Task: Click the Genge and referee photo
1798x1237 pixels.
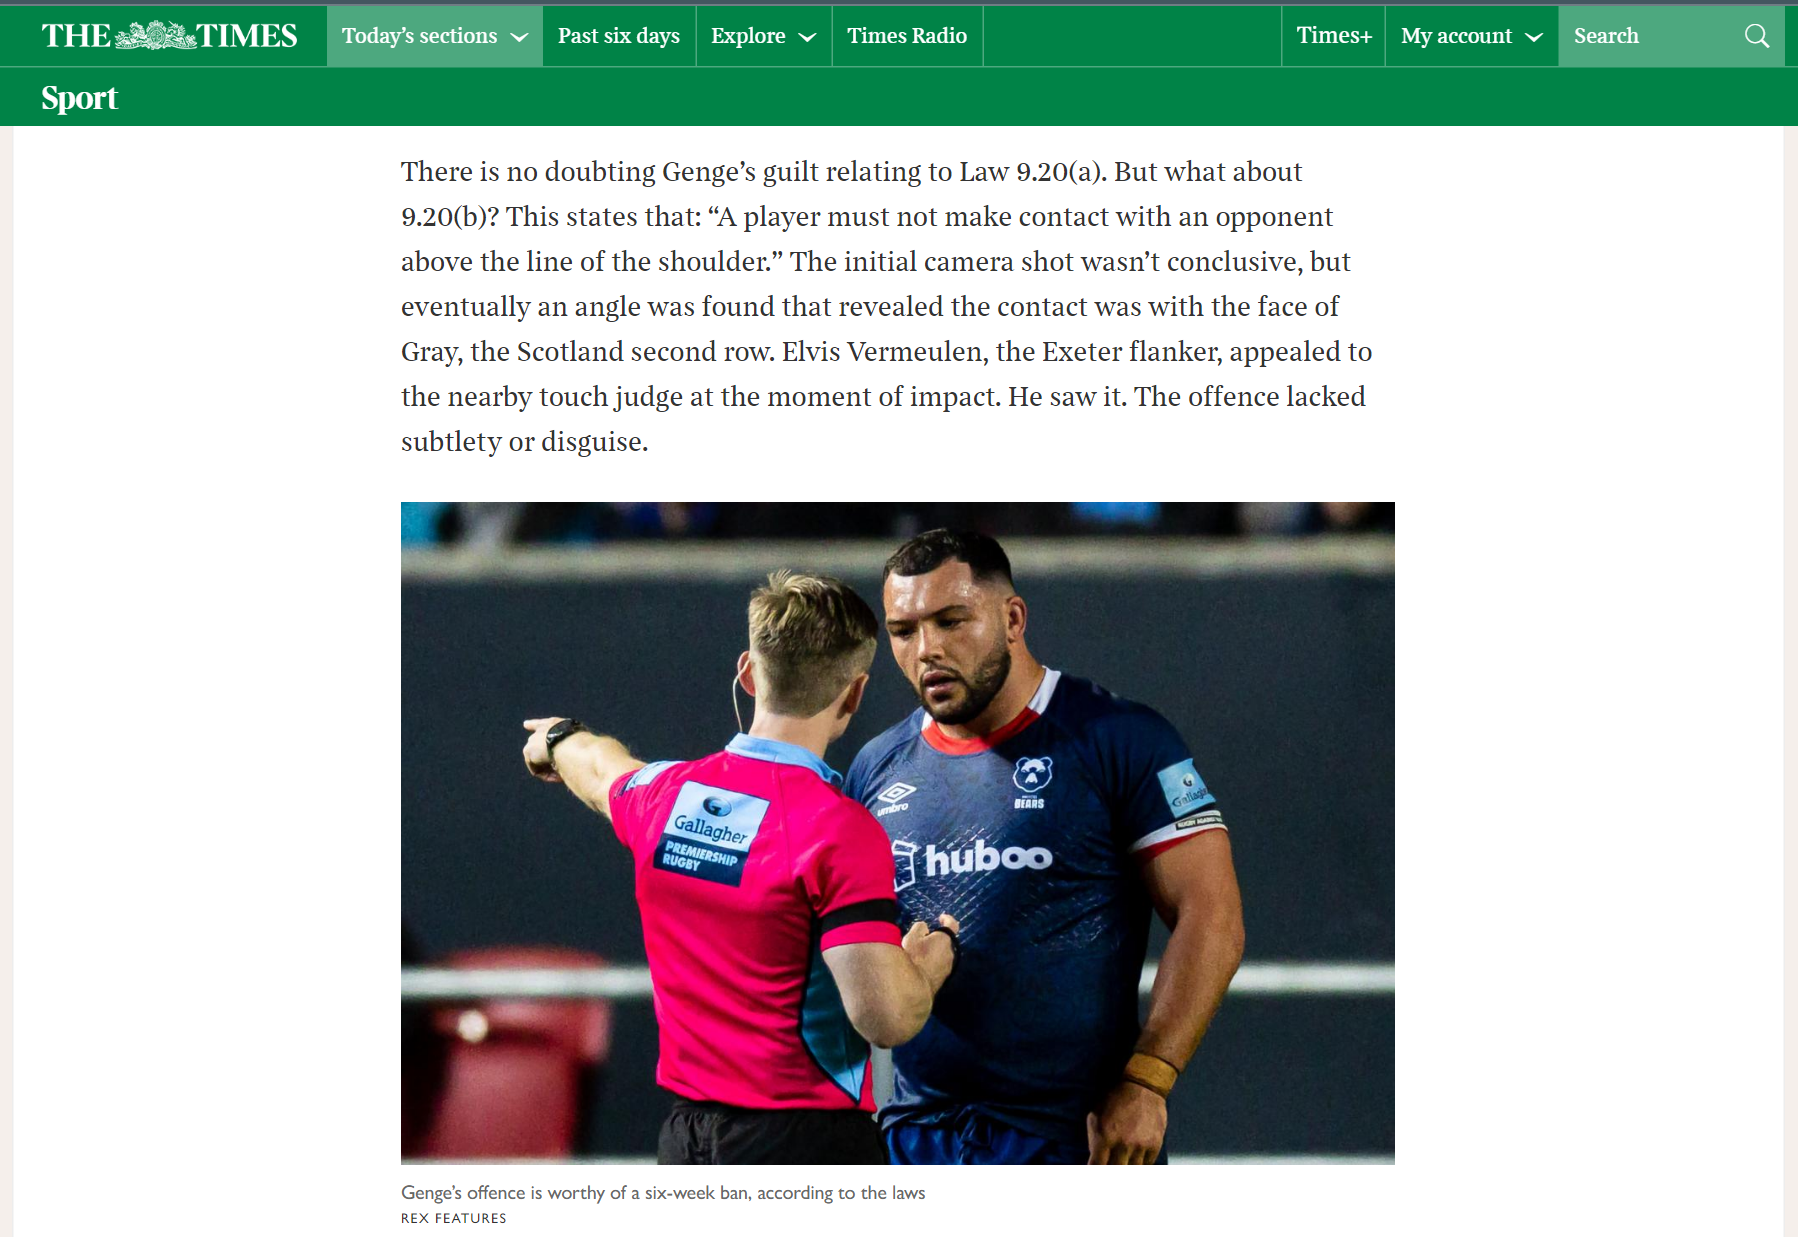Action: click(897, 833)
